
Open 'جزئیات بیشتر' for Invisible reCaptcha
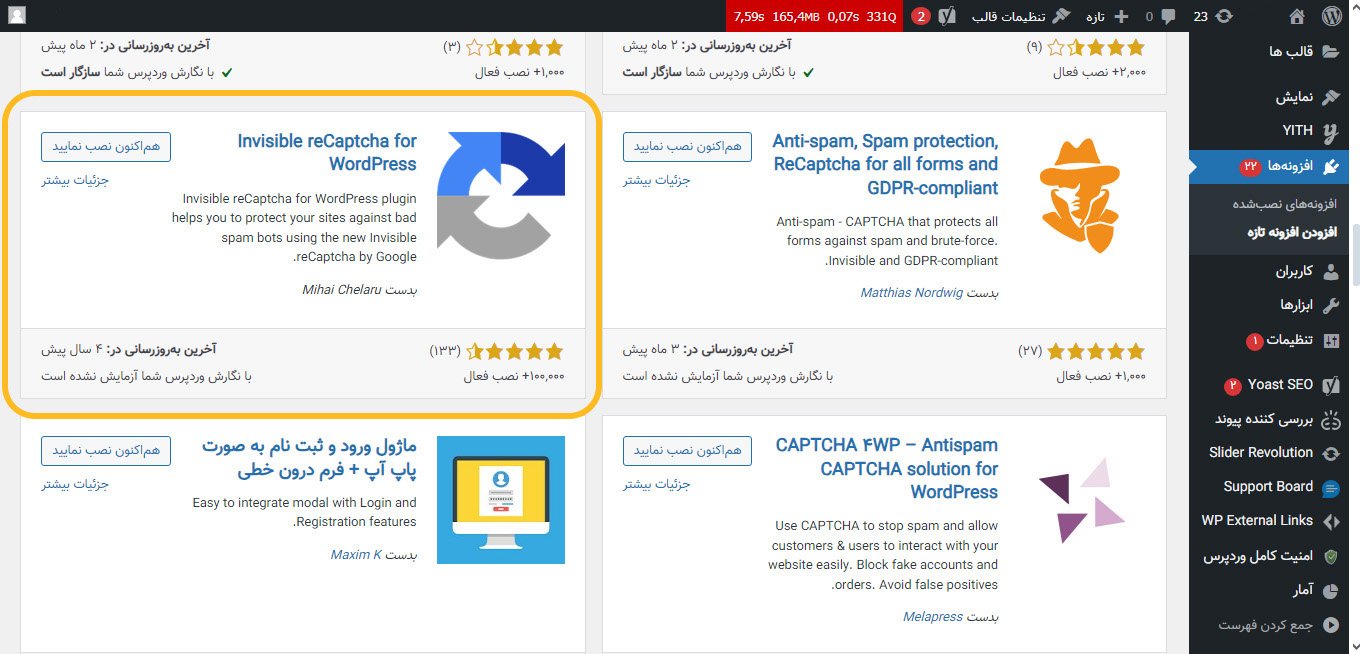coord(74,181)
